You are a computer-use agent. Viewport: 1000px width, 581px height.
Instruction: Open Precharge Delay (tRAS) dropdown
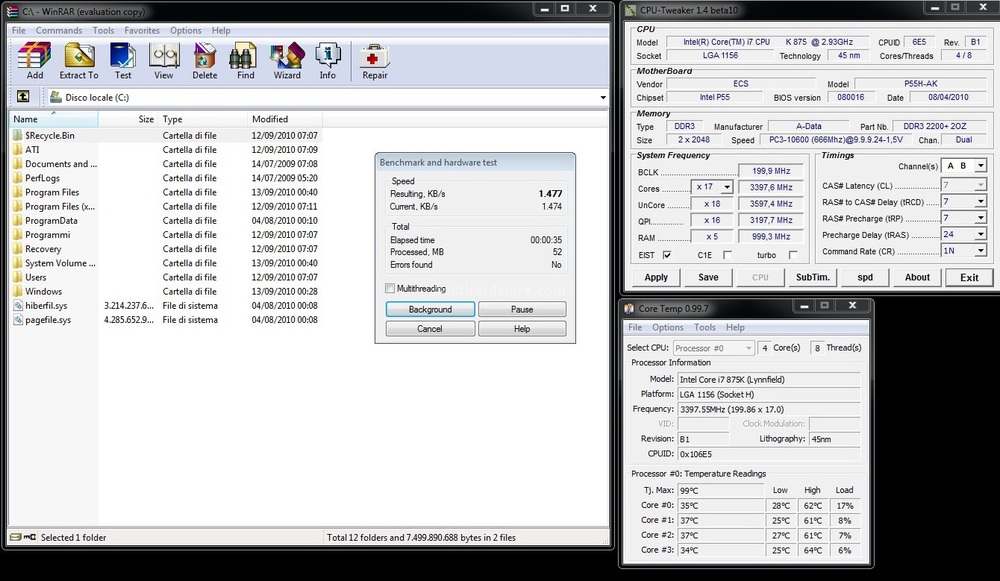[x=981, y=234]
